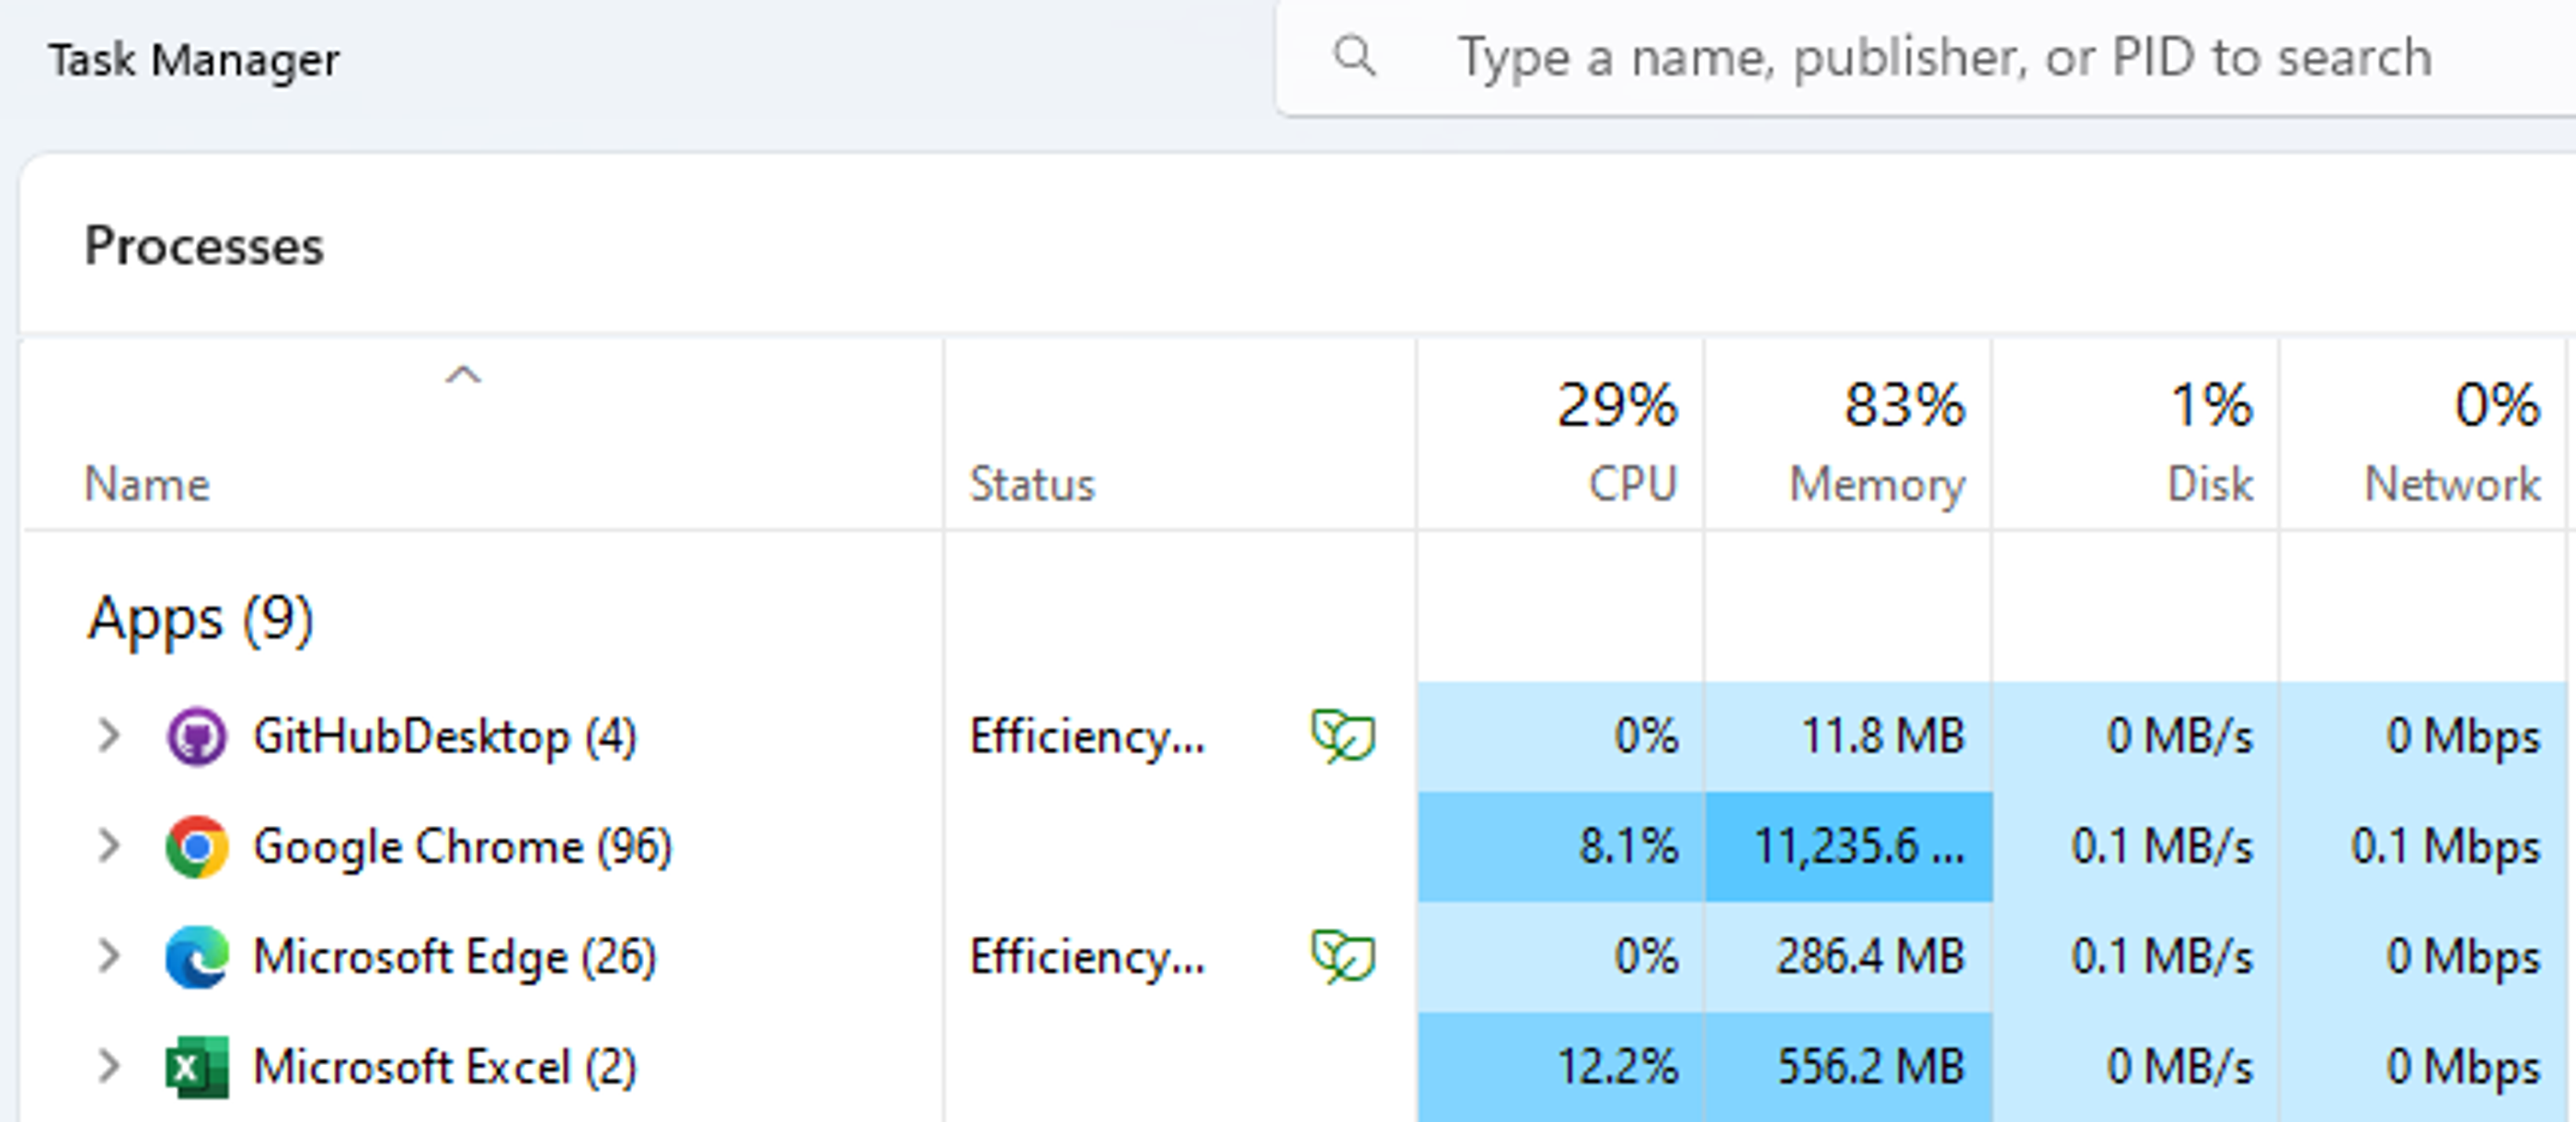Click GitHubDesktop's efficiency mode leaf icon

tap(1343, 737)
